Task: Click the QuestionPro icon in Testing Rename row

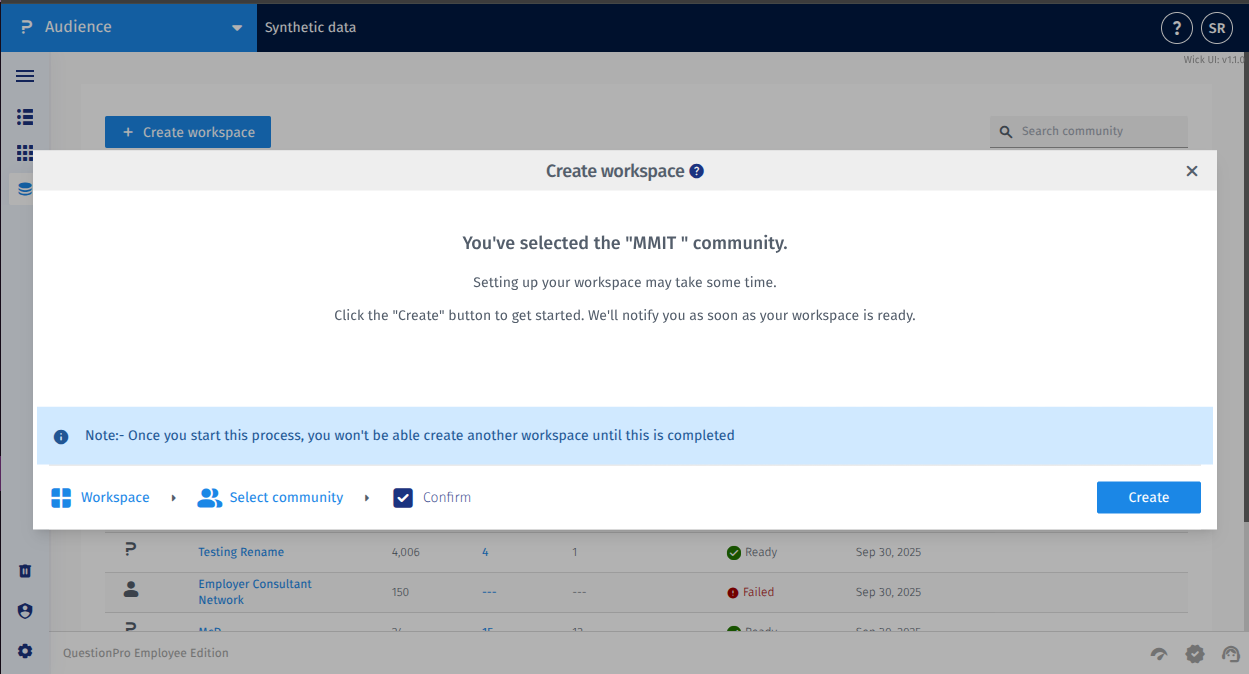Action: [x=130, y=550]
